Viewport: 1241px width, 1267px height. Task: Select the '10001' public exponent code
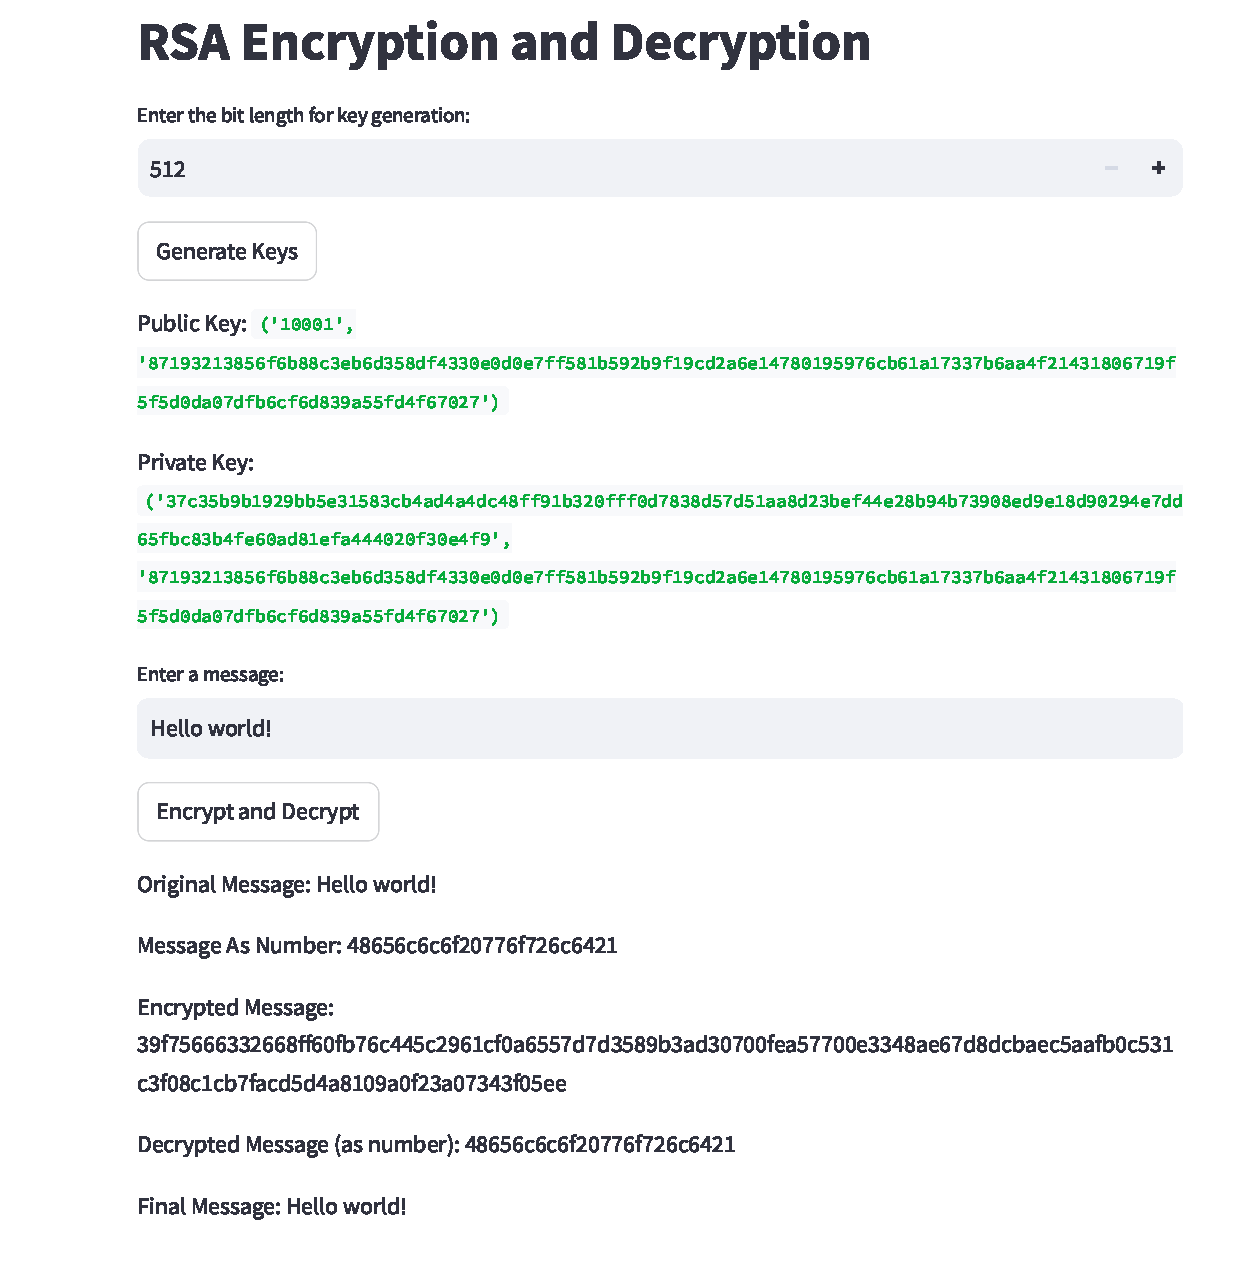[307, 324]
